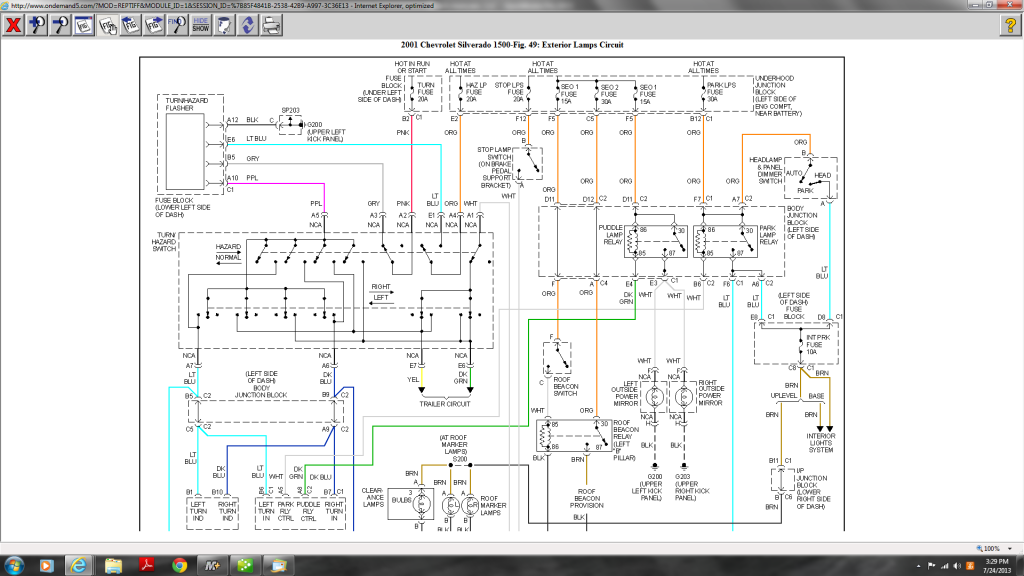Screen dimensions: 1024x576
Task: Go to the previous figure
Action: (x=131, y=25)
